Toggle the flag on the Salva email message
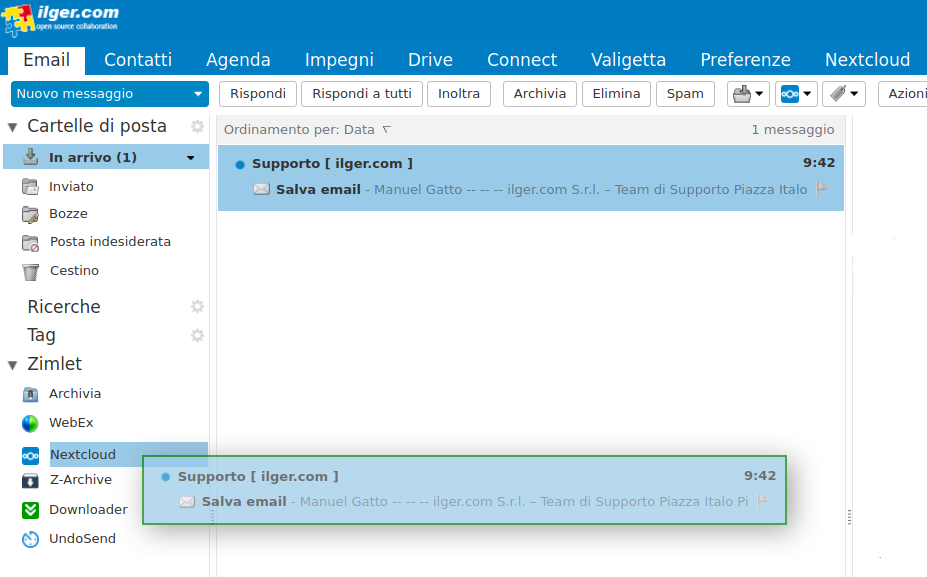Image resolution: width=927 pixels, height=577 pixels. (822, 189)
